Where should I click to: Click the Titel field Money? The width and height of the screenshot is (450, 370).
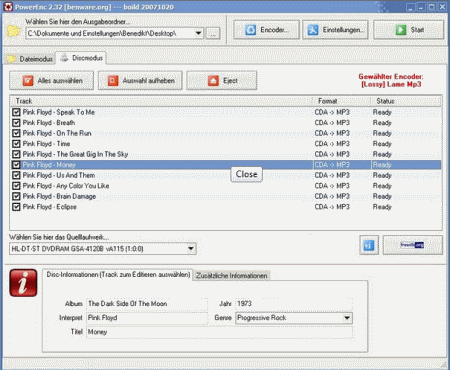pos(219,332)
